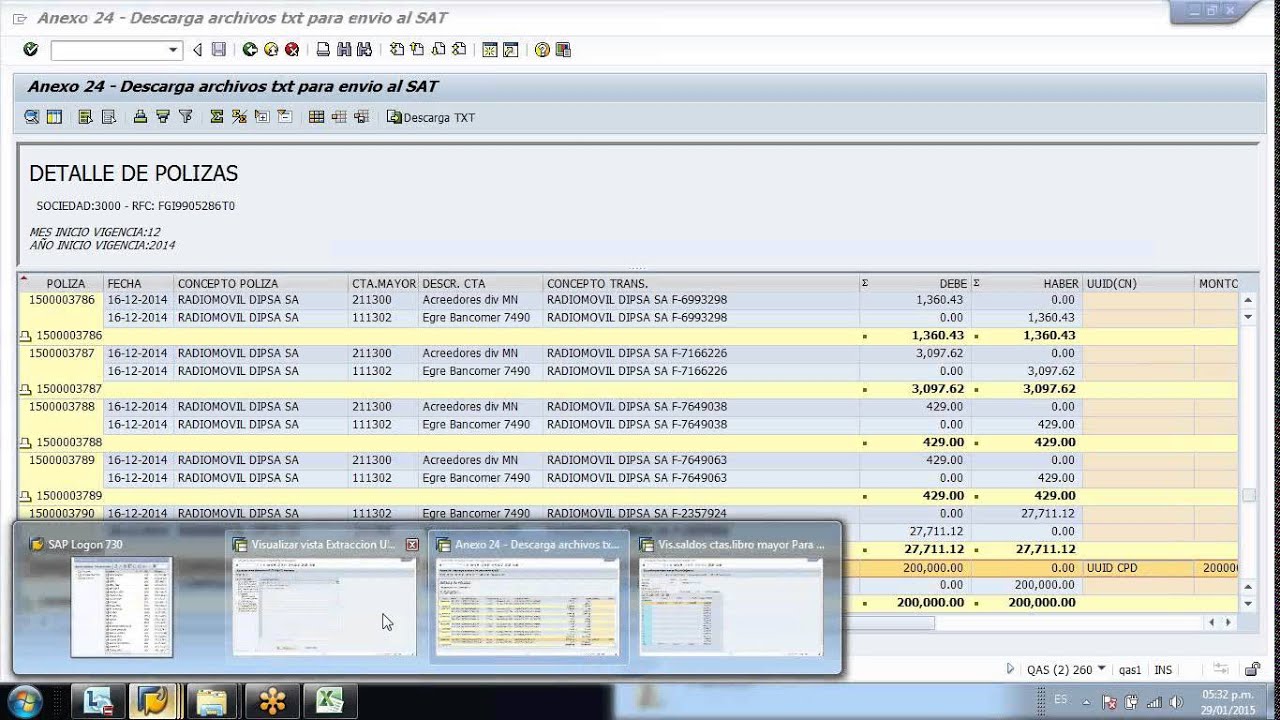Click the UUID(CN) column header
Image resolution: width=1280 pixels, height=720 pixels.
click(1138, 284)
